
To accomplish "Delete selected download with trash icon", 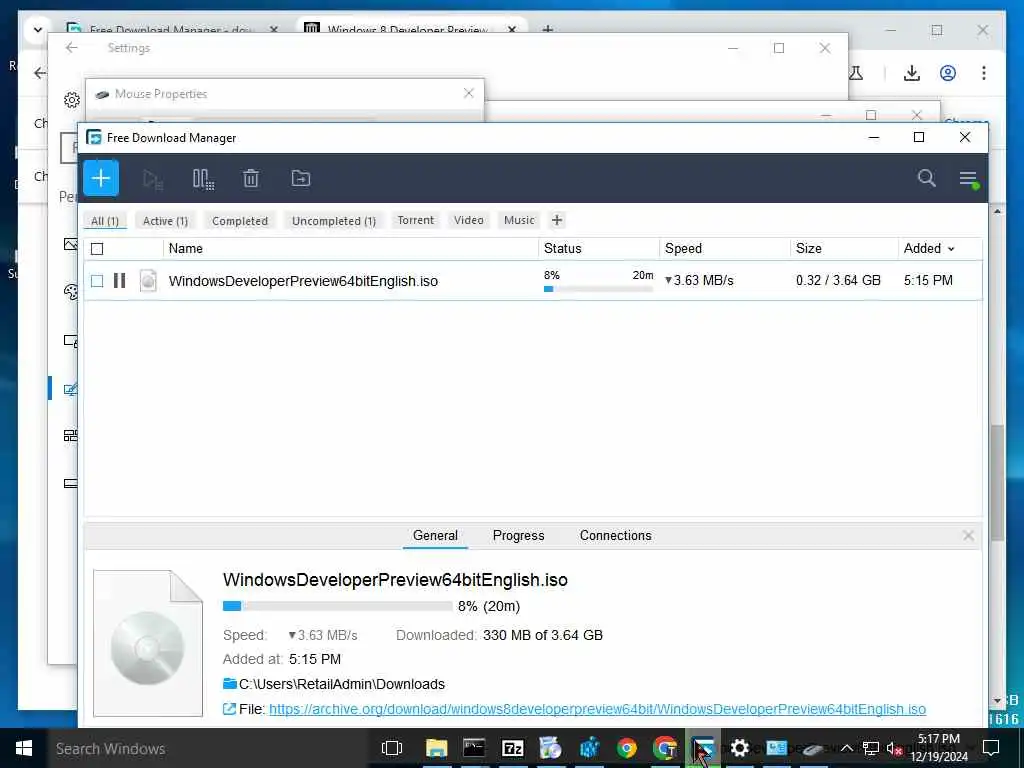I will coord(251,178).
